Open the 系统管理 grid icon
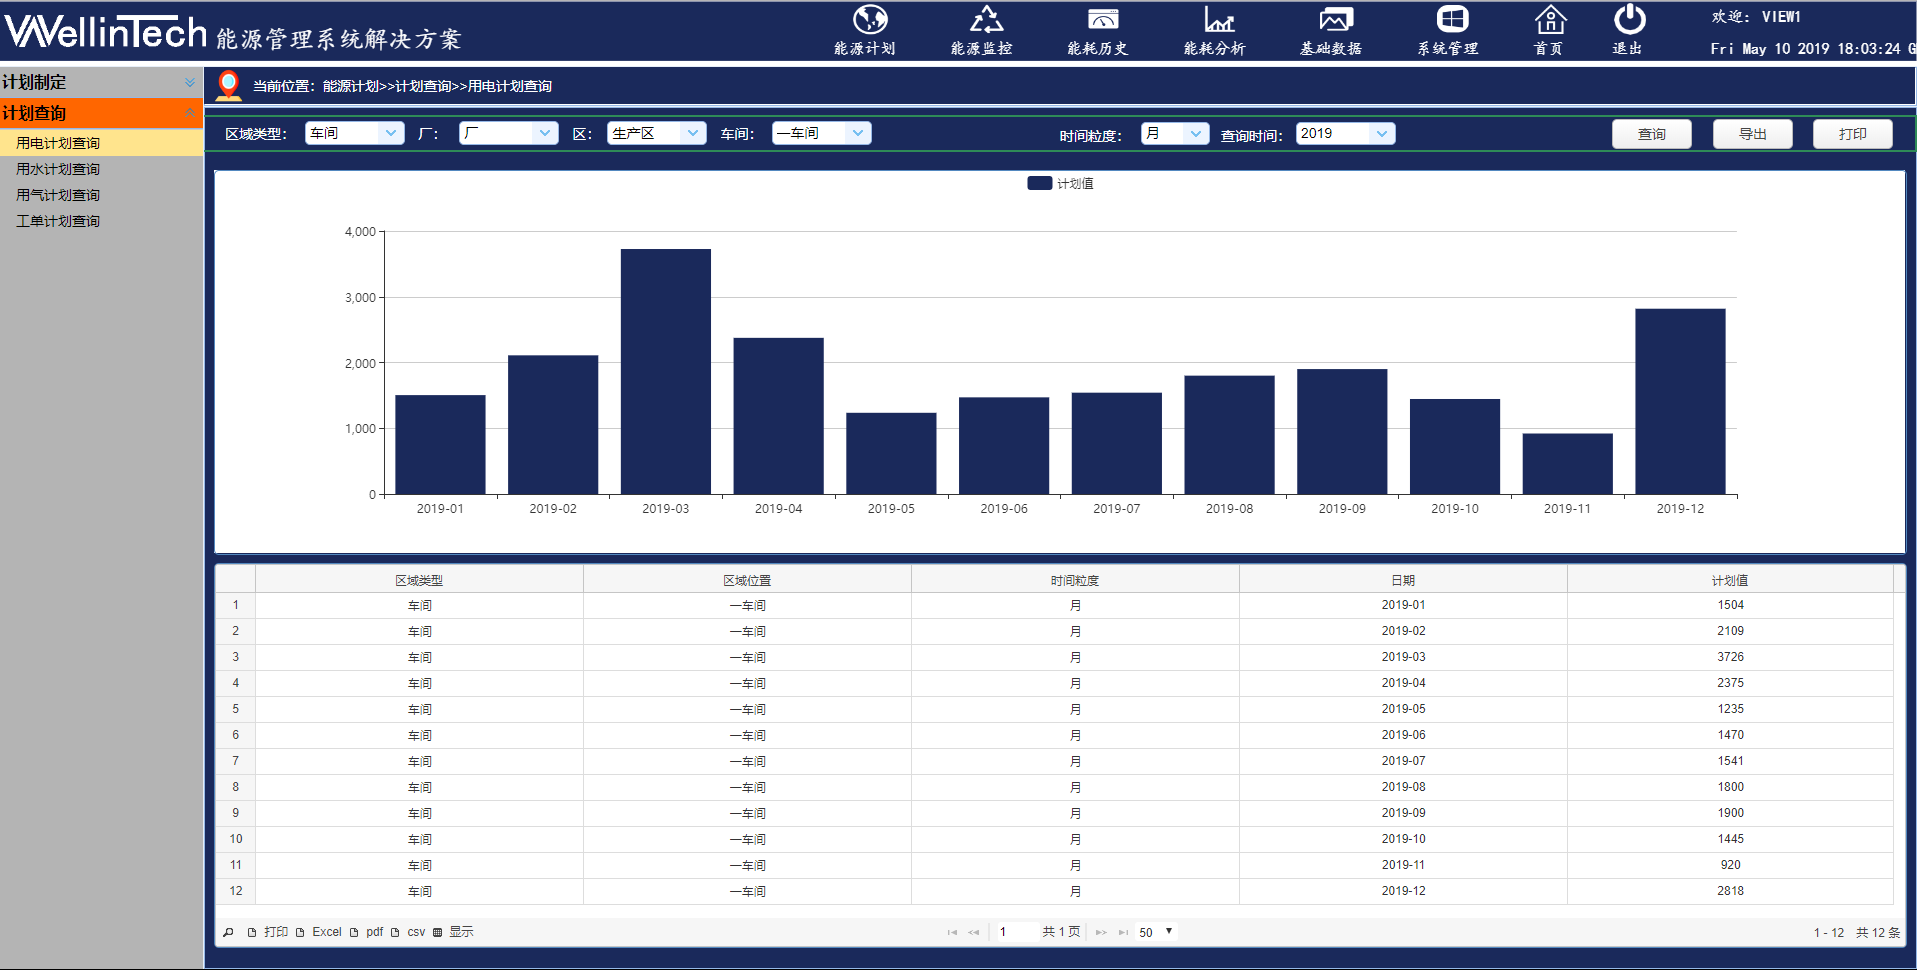 tap(1452, 20)
